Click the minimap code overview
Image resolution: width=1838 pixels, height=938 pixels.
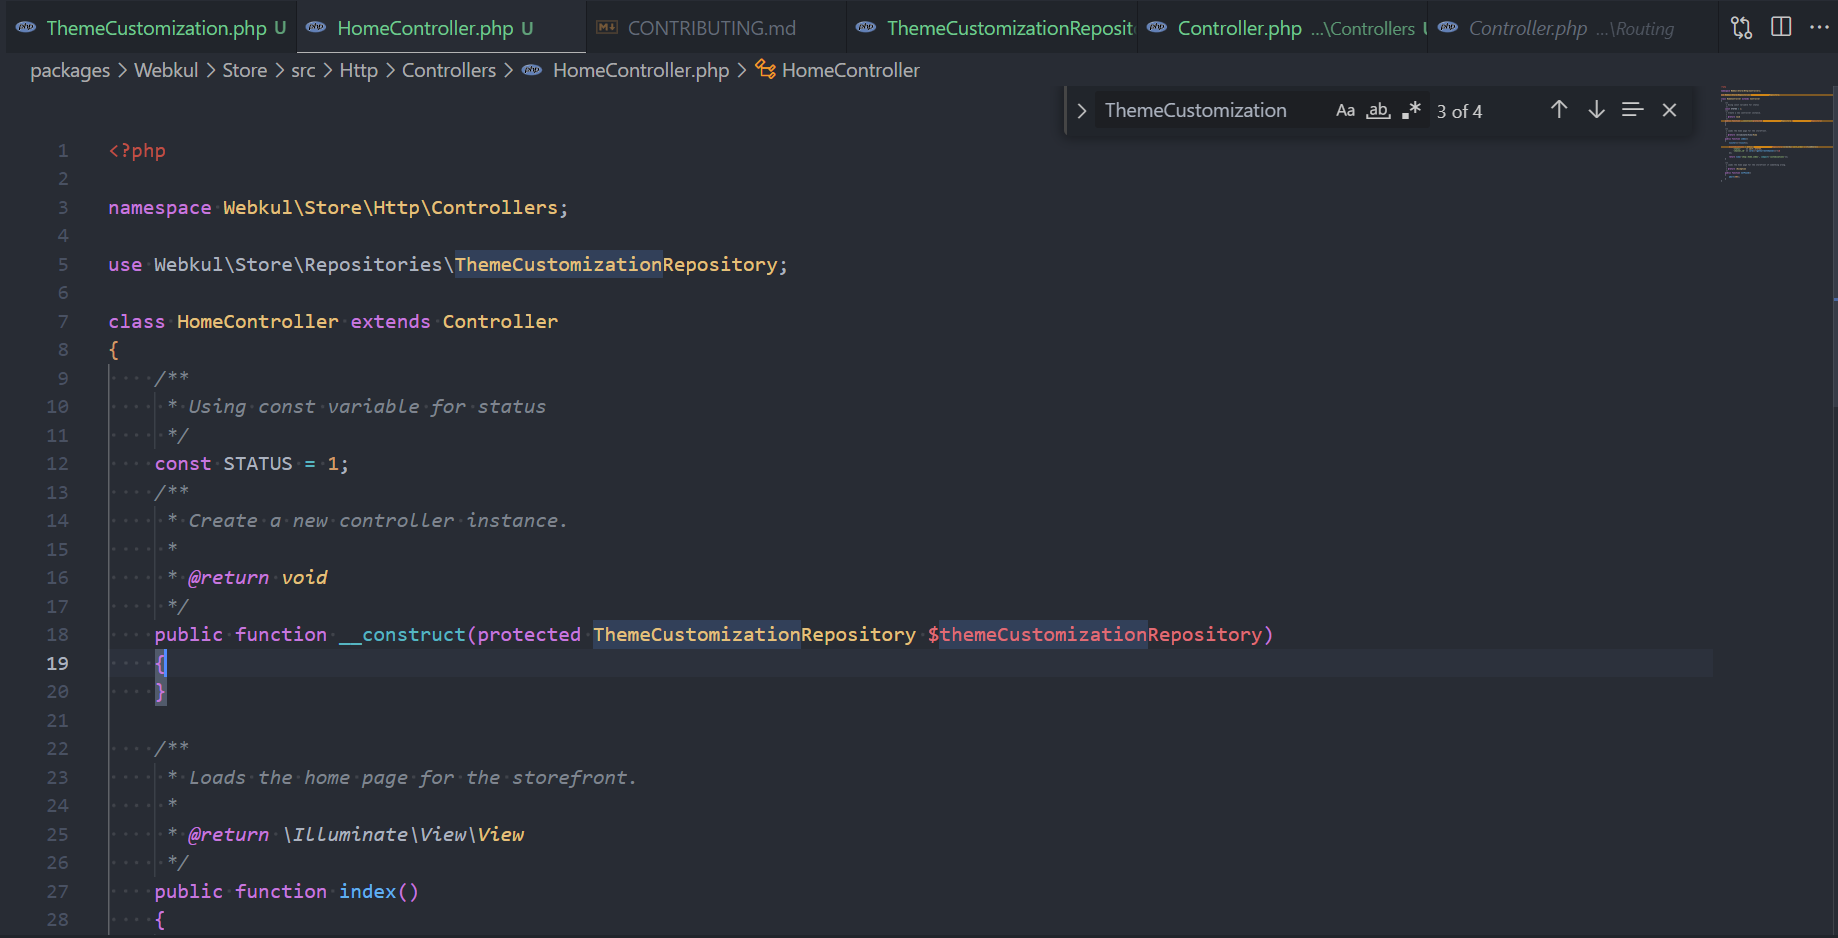tap(1777, 135)
